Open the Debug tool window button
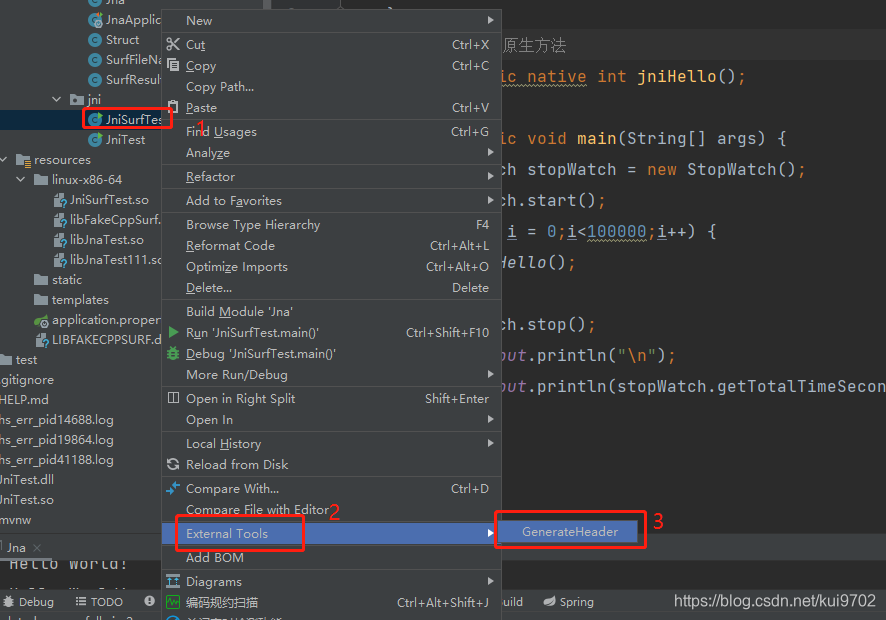886x620 pixels. pos(28,601)
